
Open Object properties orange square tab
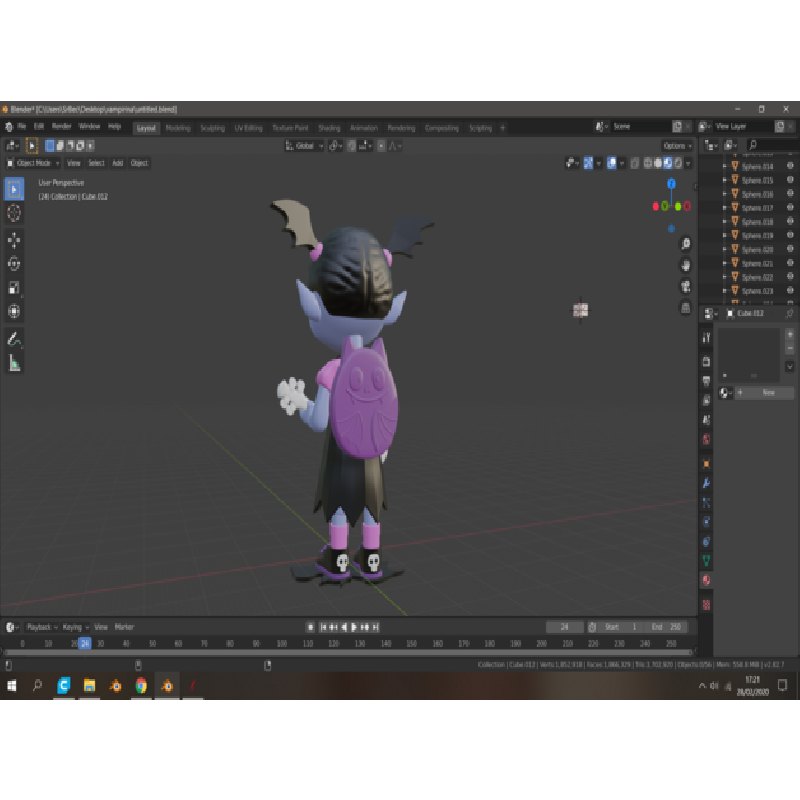coord(707,464)
